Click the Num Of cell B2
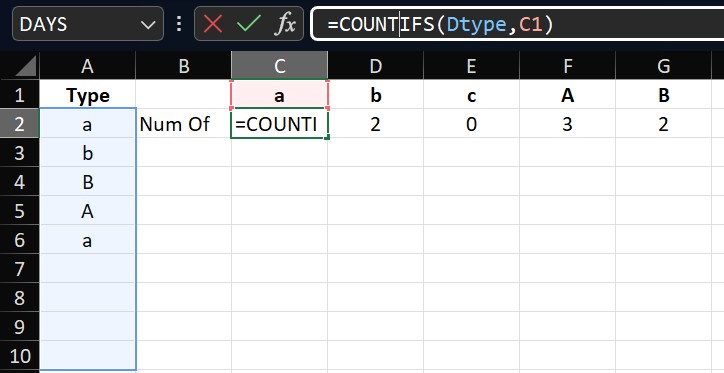 click(x=183, y=124)
